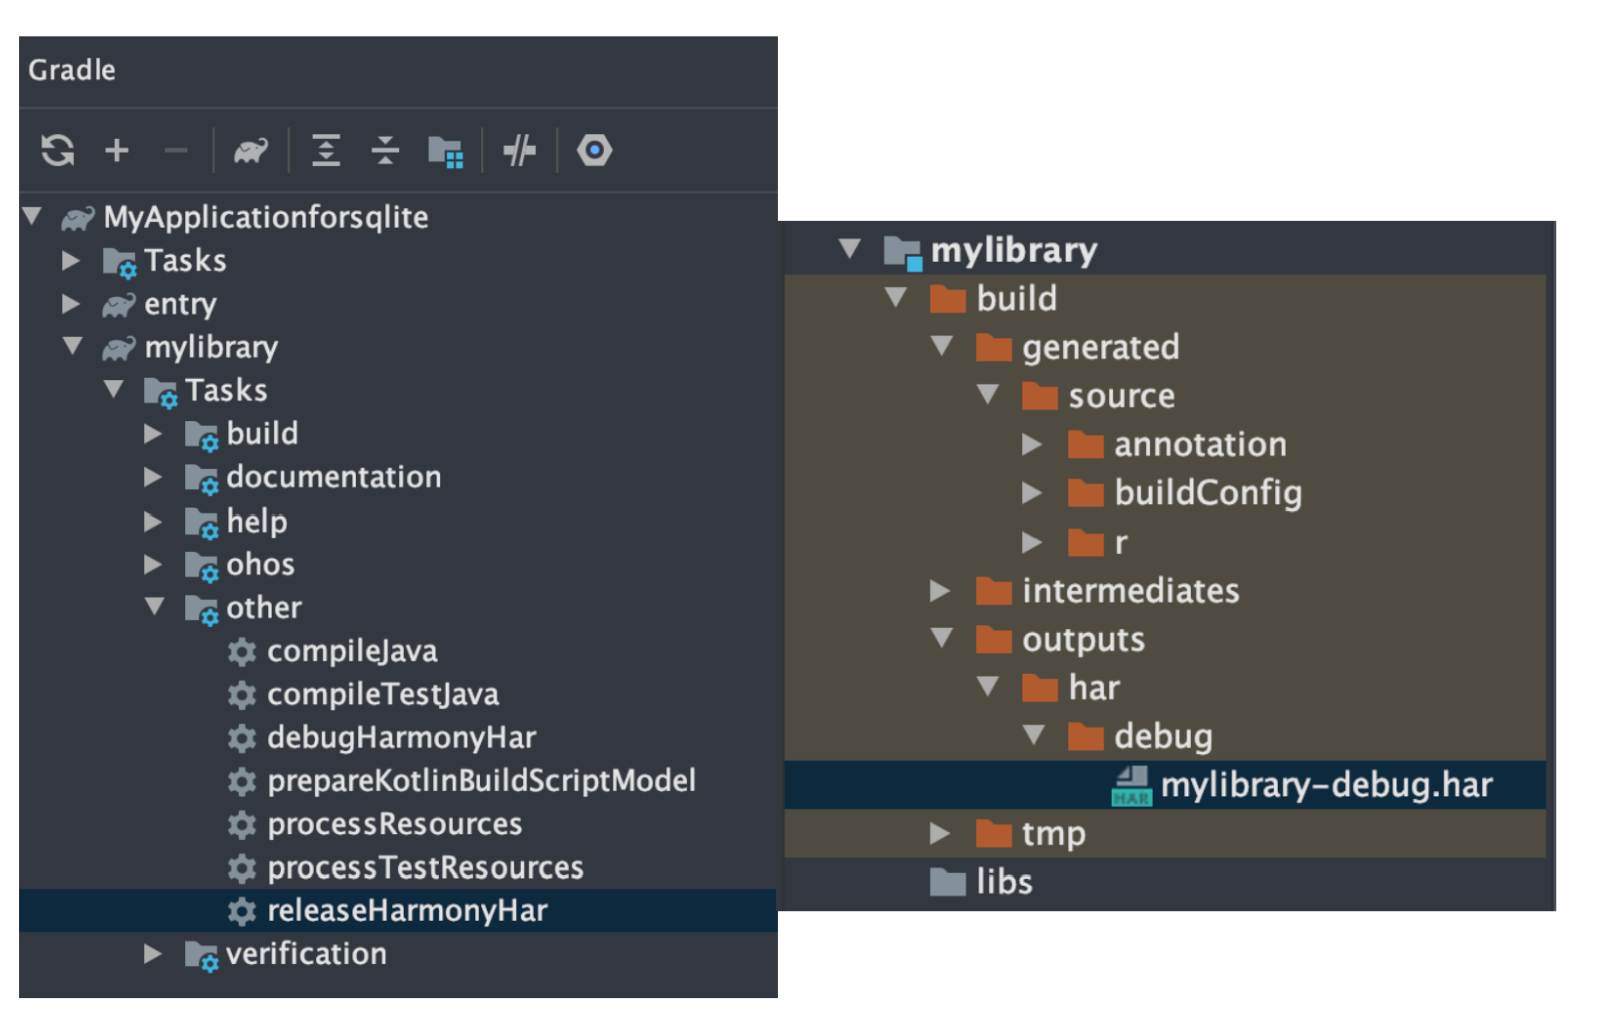
Task: Click the mylibrary module folder icon
Action: pyautogui.click(x=903, y=252)
